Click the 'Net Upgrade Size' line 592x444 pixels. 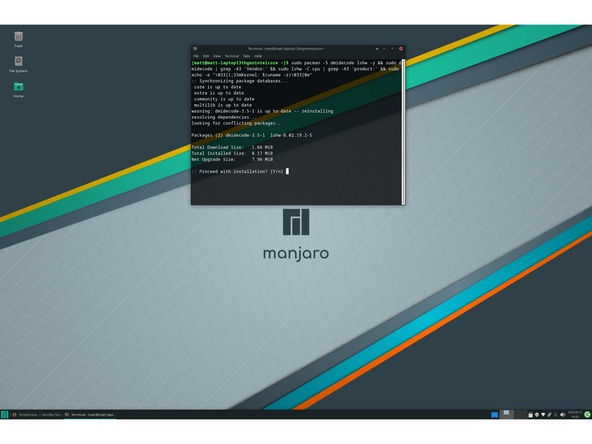[x=232, y=159]
